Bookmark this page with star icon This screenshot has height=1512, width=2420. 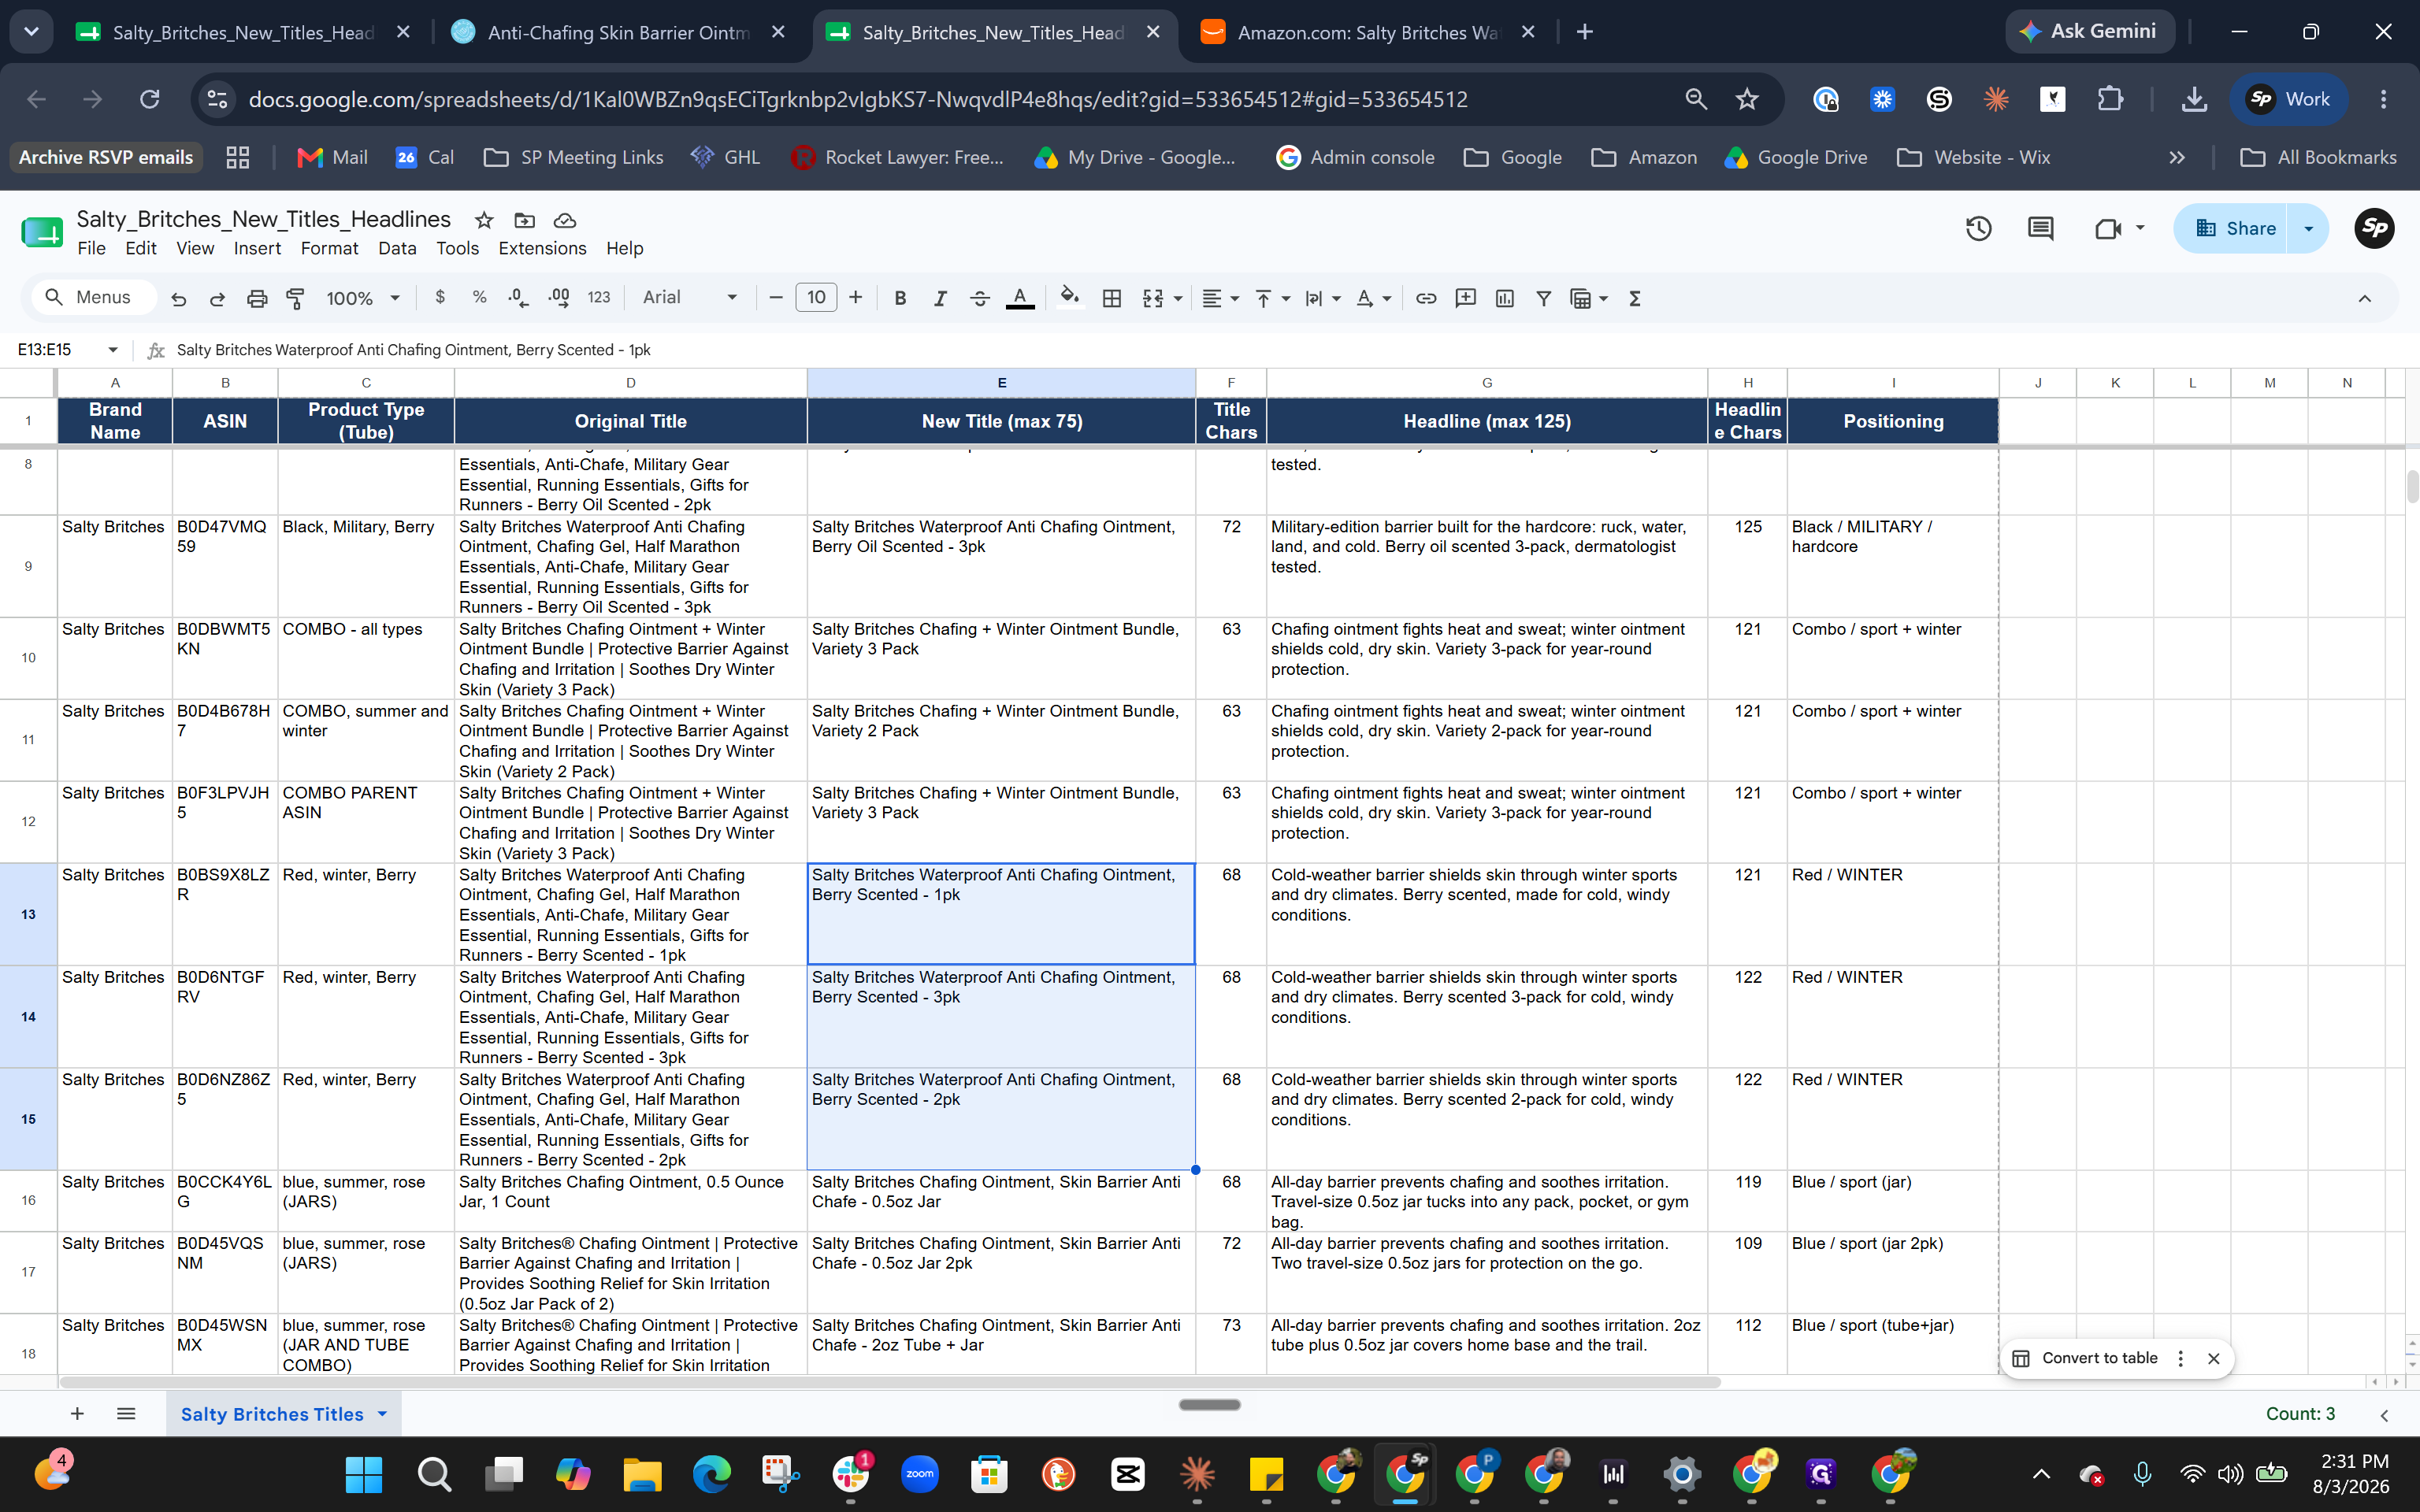(x=1747, y=99)
